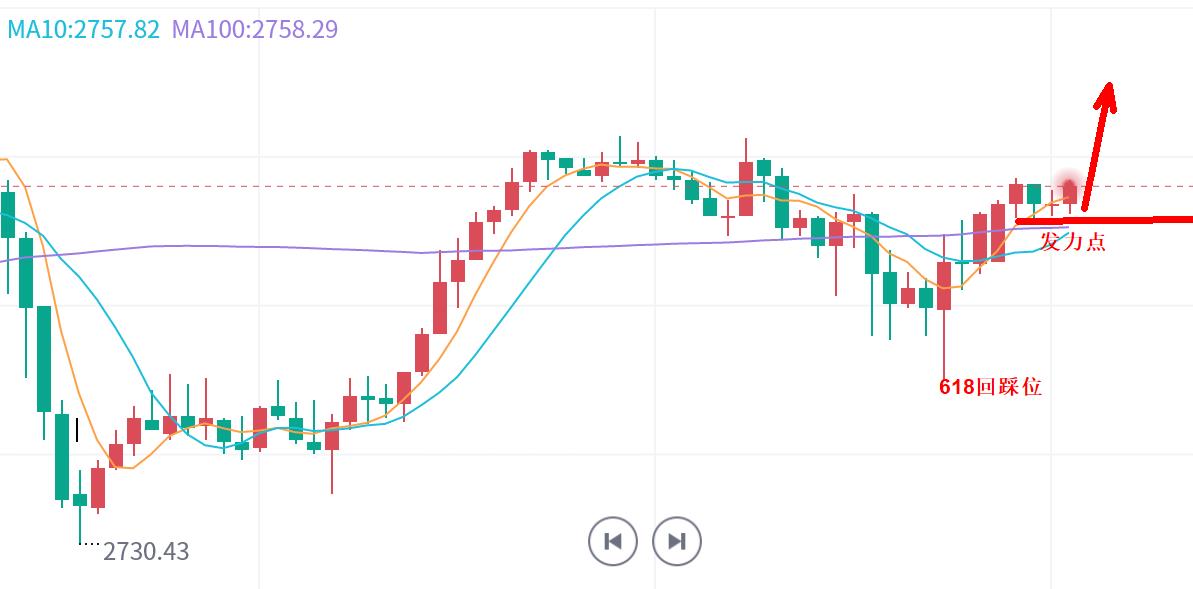The image size is (1193, 589).
Task: Select the 618回踩位 annotation text
Action: coord(991,387)
